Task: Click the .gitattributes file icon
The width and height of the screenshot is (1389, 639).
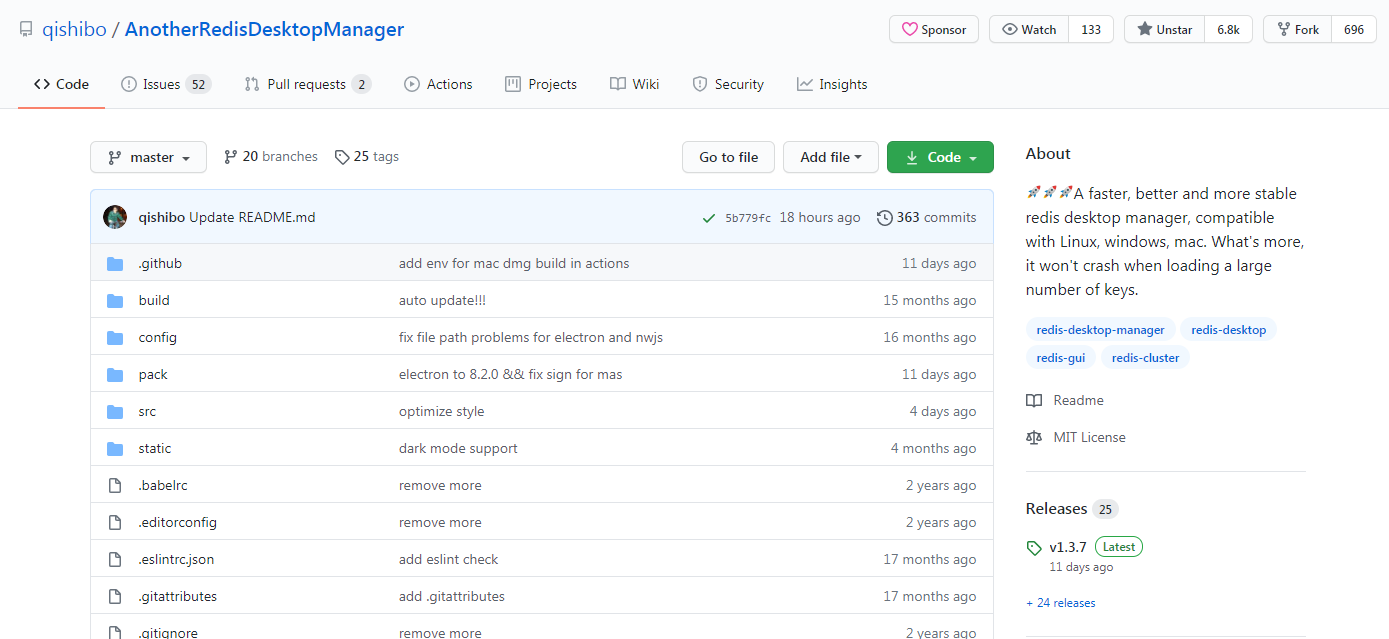Action: tap(115, 596)
